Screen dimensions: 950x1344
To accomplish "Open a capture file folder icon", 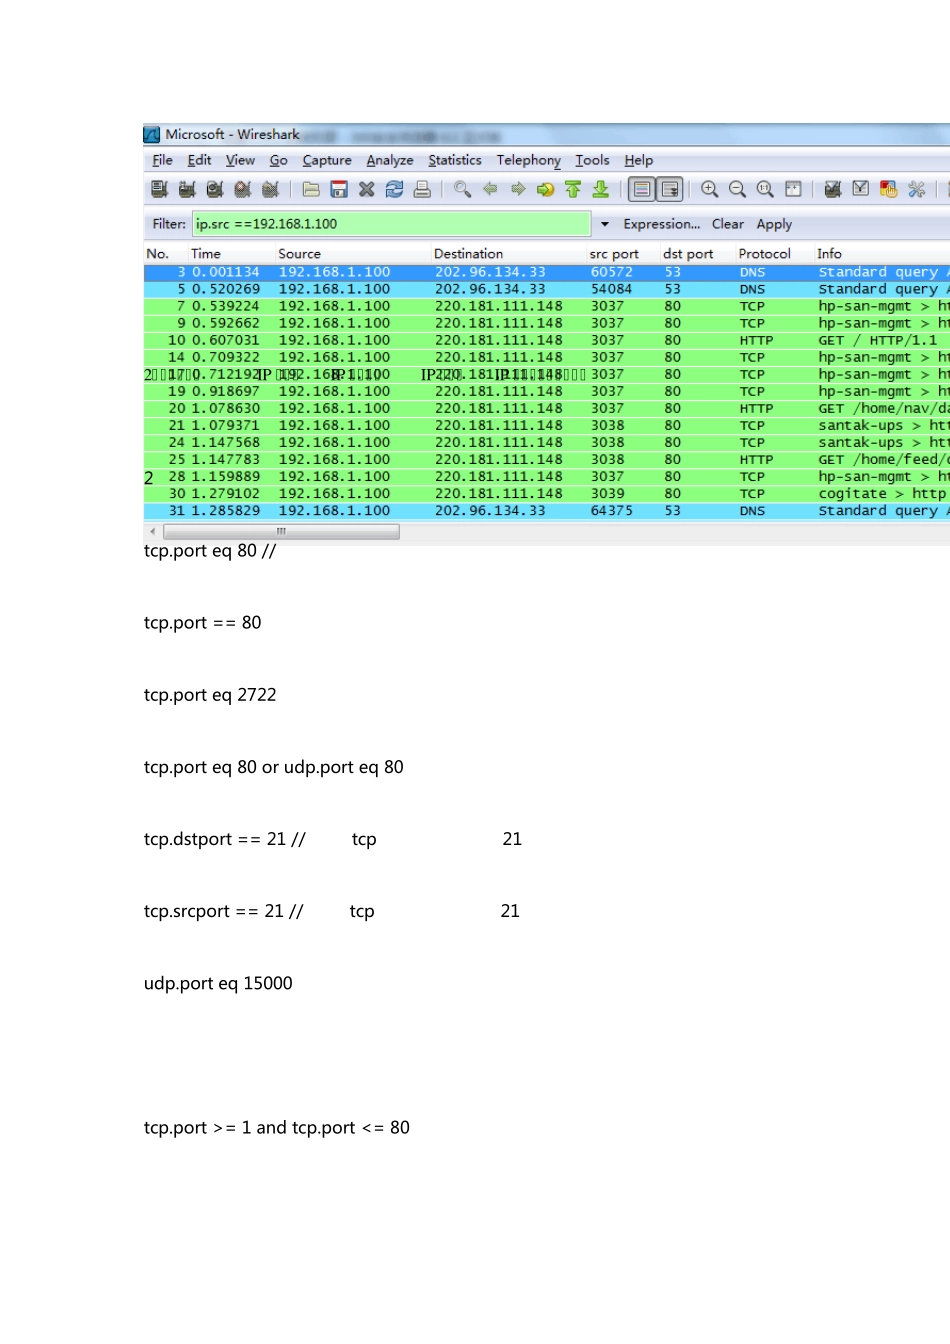I will point(311,189).
